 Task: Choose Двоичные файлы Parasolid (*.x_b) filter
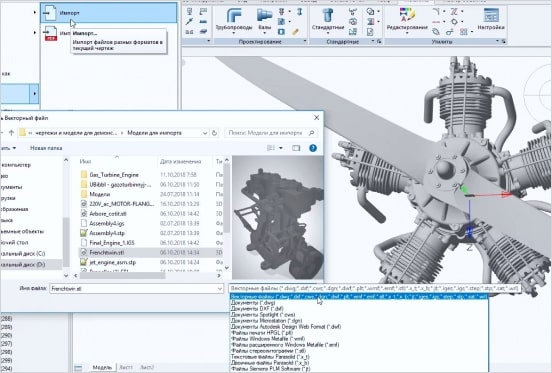pos(270,363)
